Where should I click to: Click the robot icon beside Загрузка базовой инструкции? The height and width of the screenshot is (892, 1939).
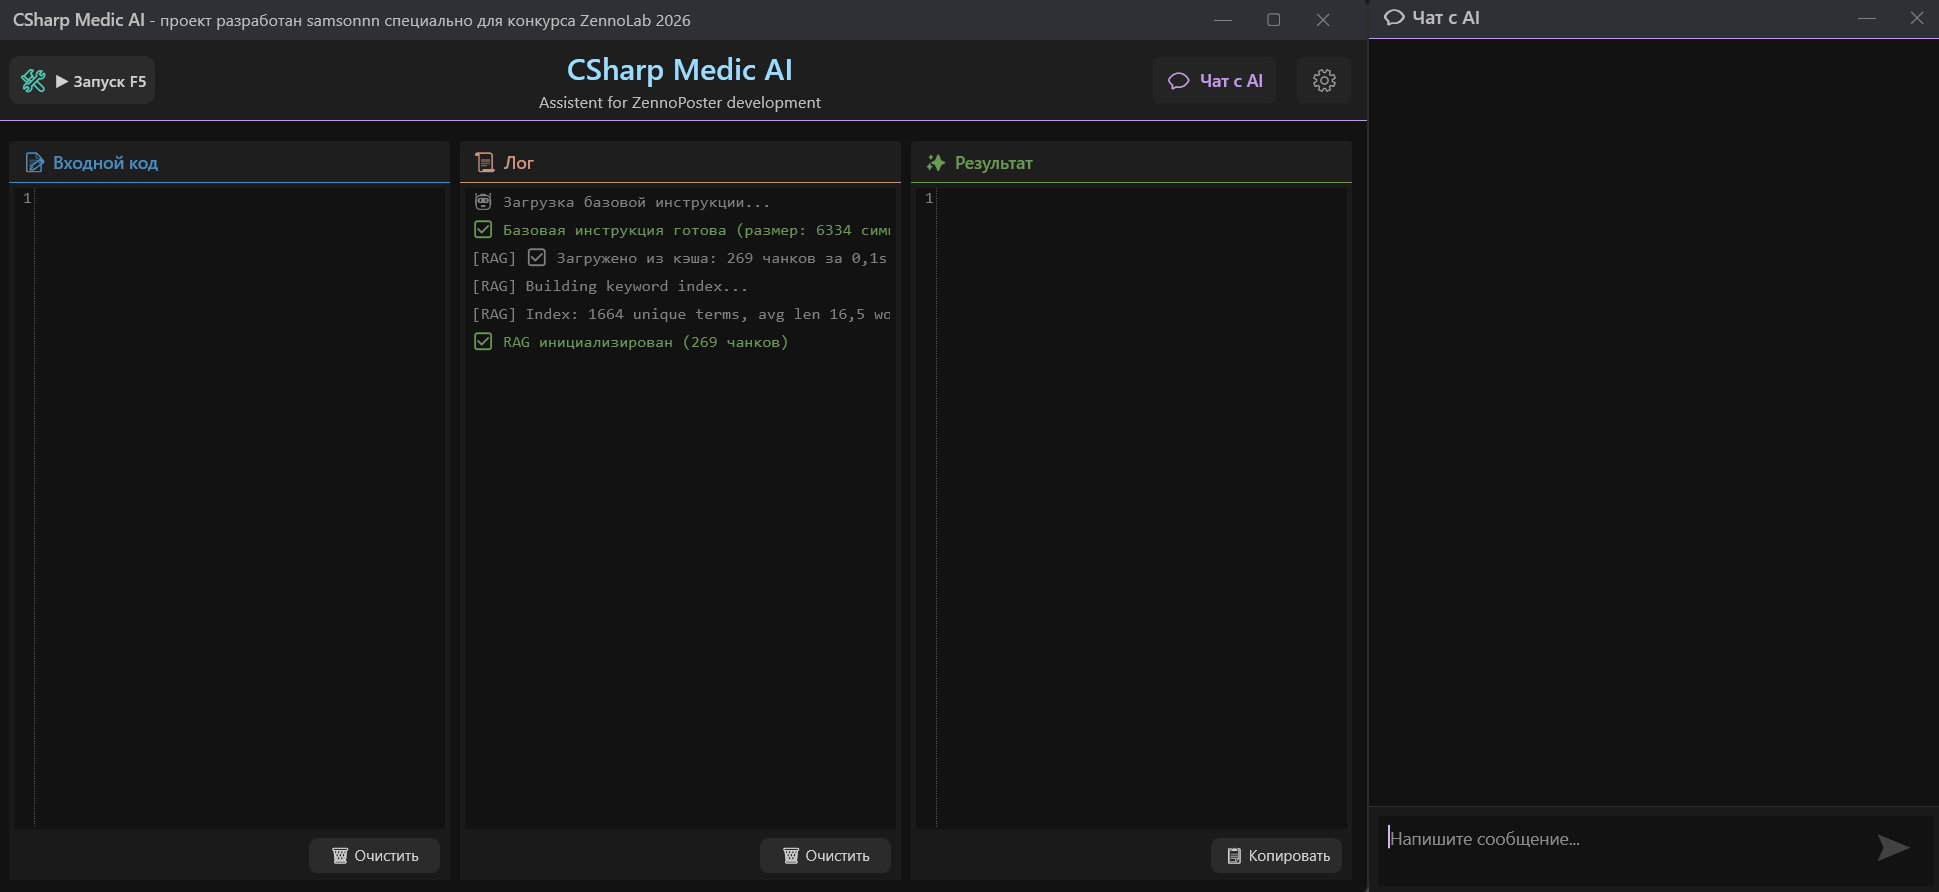(x=483, y=202)
